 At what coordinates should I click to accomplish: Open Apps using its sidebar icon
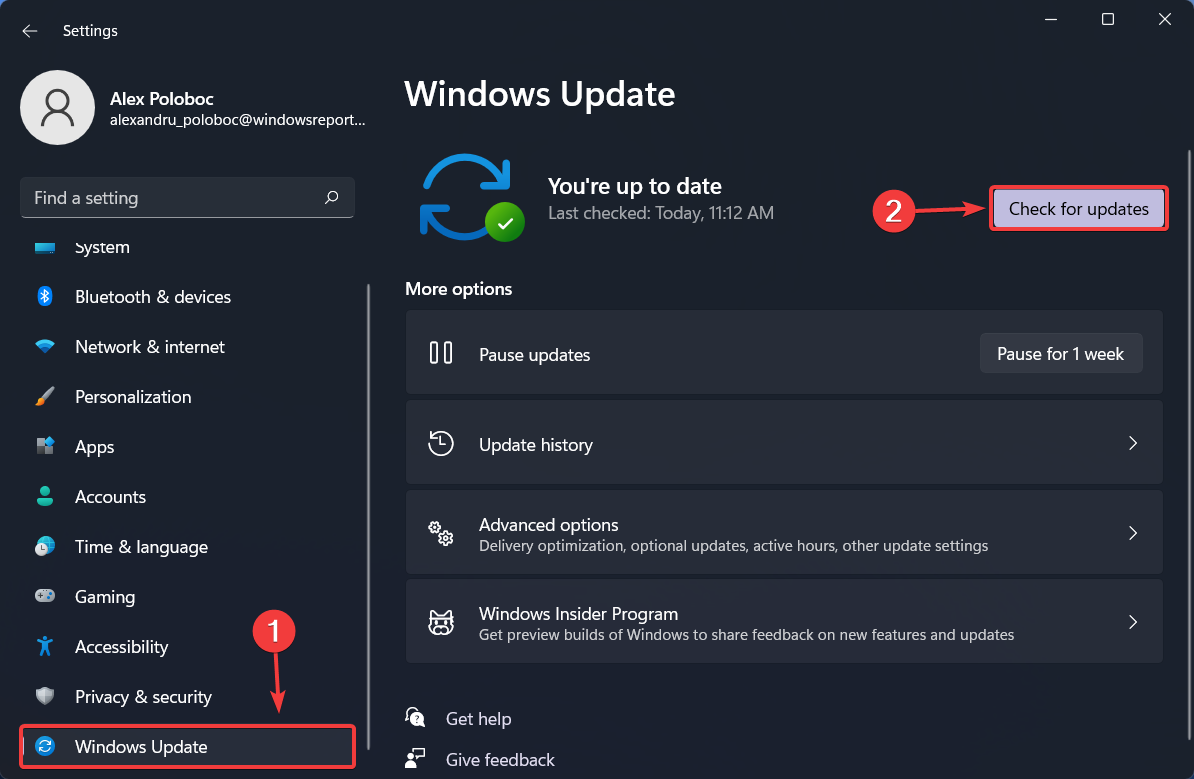point(44,446)
